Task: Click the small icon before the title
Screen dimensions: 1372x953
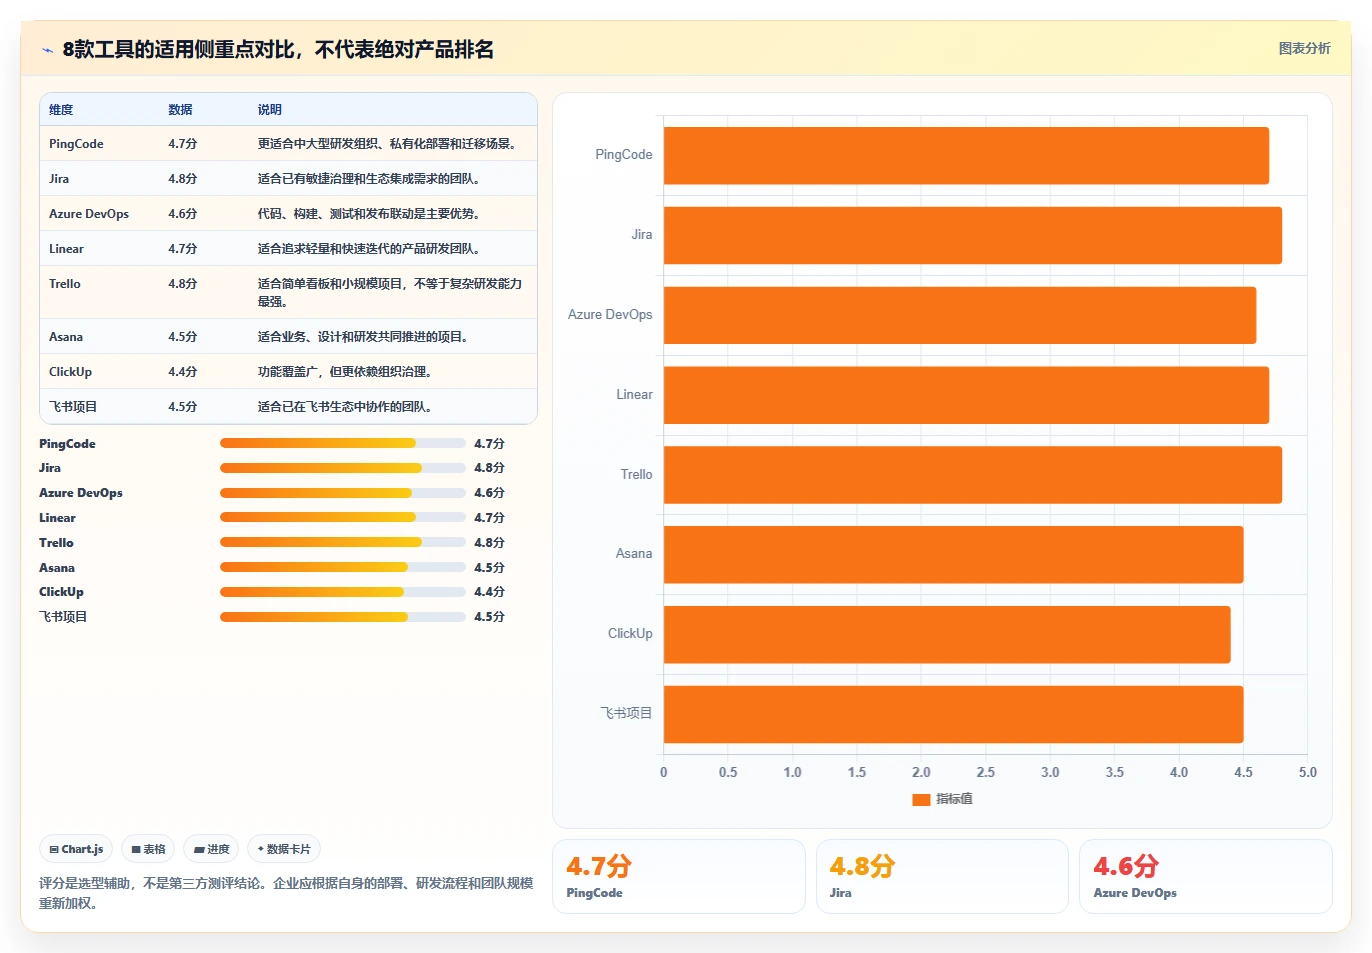Action: (47, 50)
